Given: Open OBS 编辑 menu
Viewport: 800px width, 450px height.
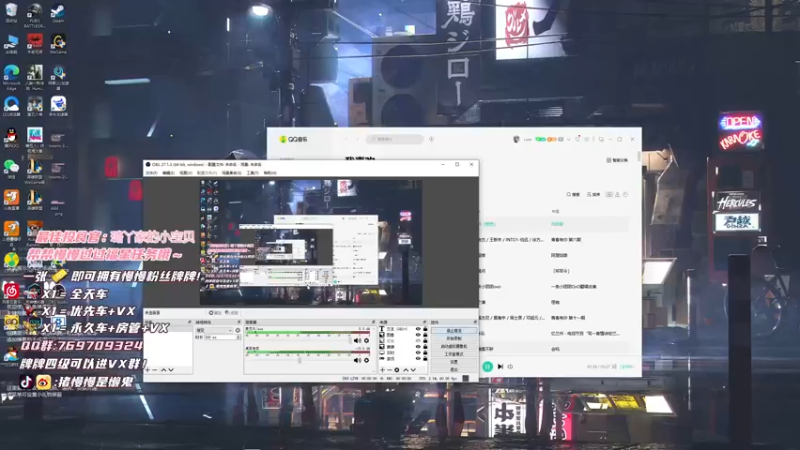Looking at the screenshot, I should click(x=168, y=173).
